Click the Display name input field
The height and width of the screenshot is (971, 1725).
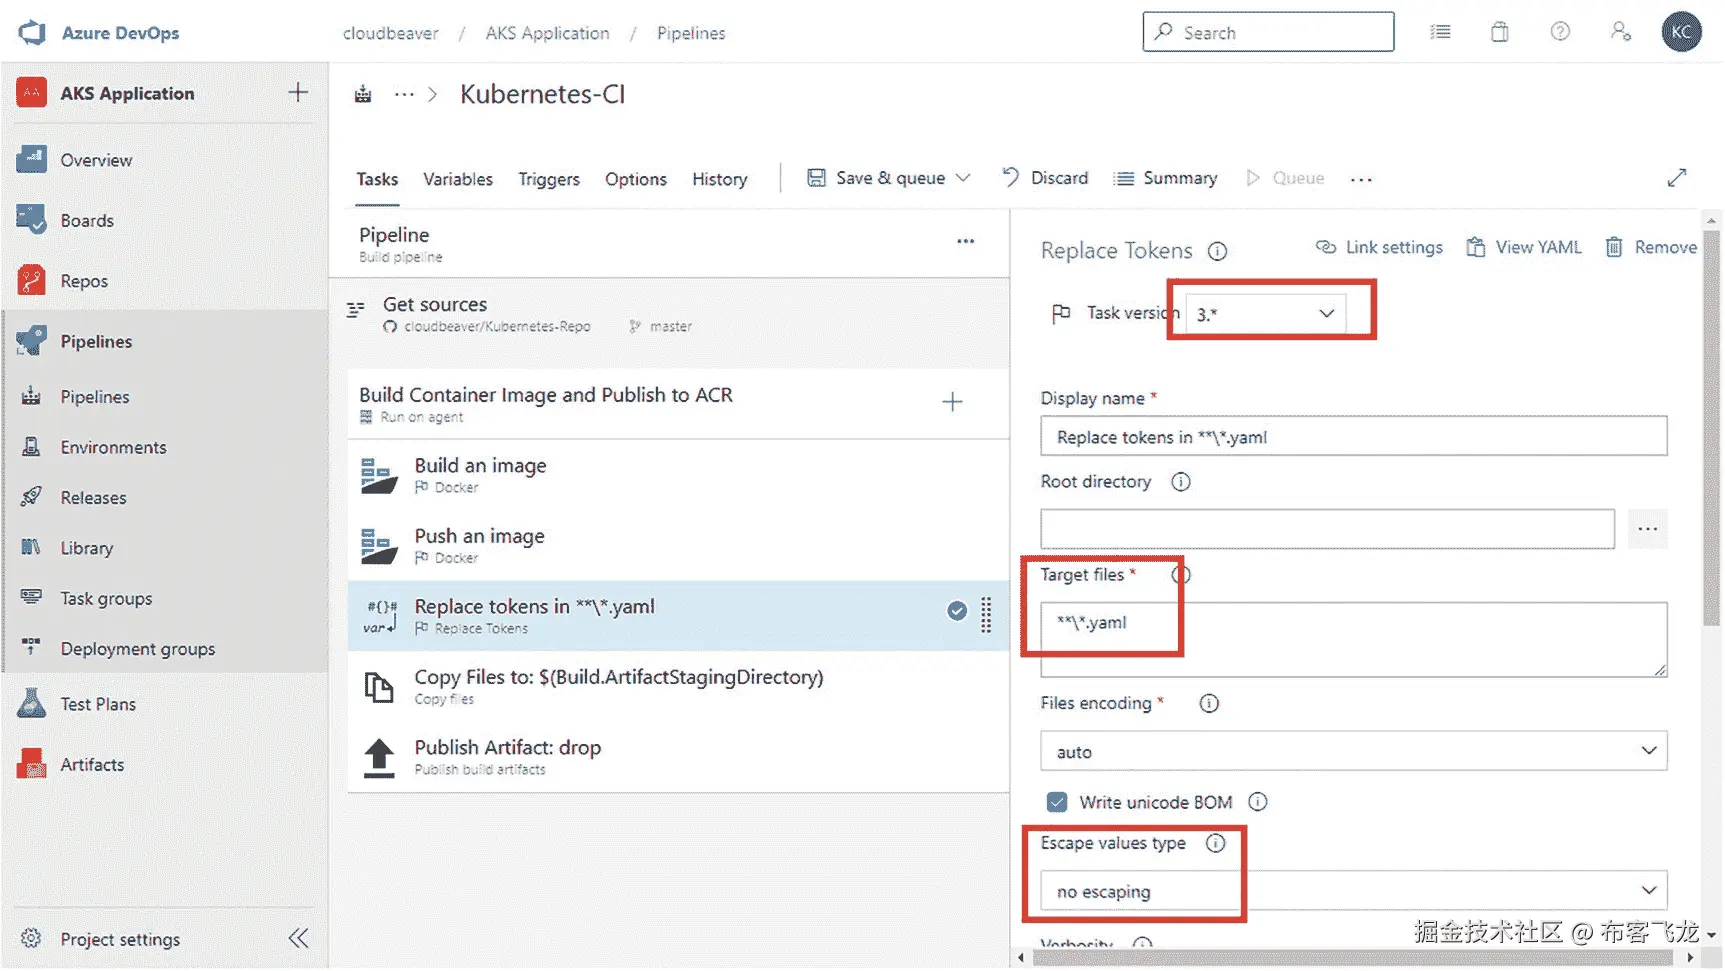click(1353, 437)
